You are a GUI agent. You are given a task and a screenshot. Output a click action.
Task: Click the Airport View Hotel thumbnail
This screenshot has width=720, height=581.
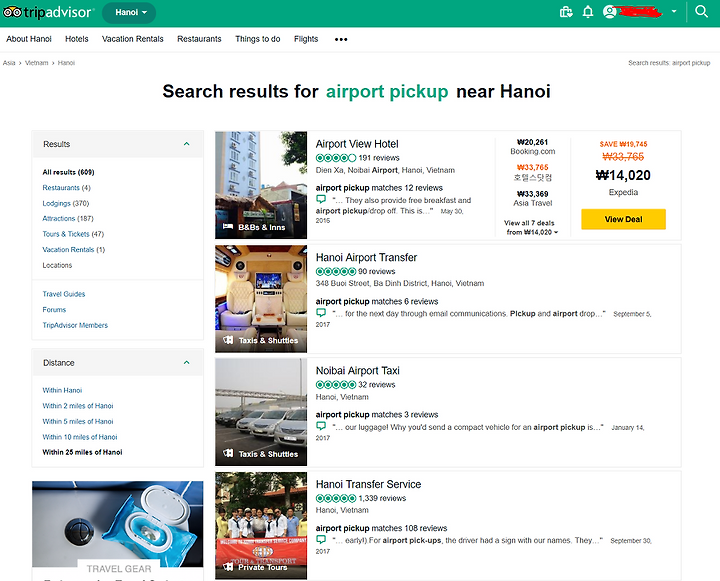(x=261, y=185)
